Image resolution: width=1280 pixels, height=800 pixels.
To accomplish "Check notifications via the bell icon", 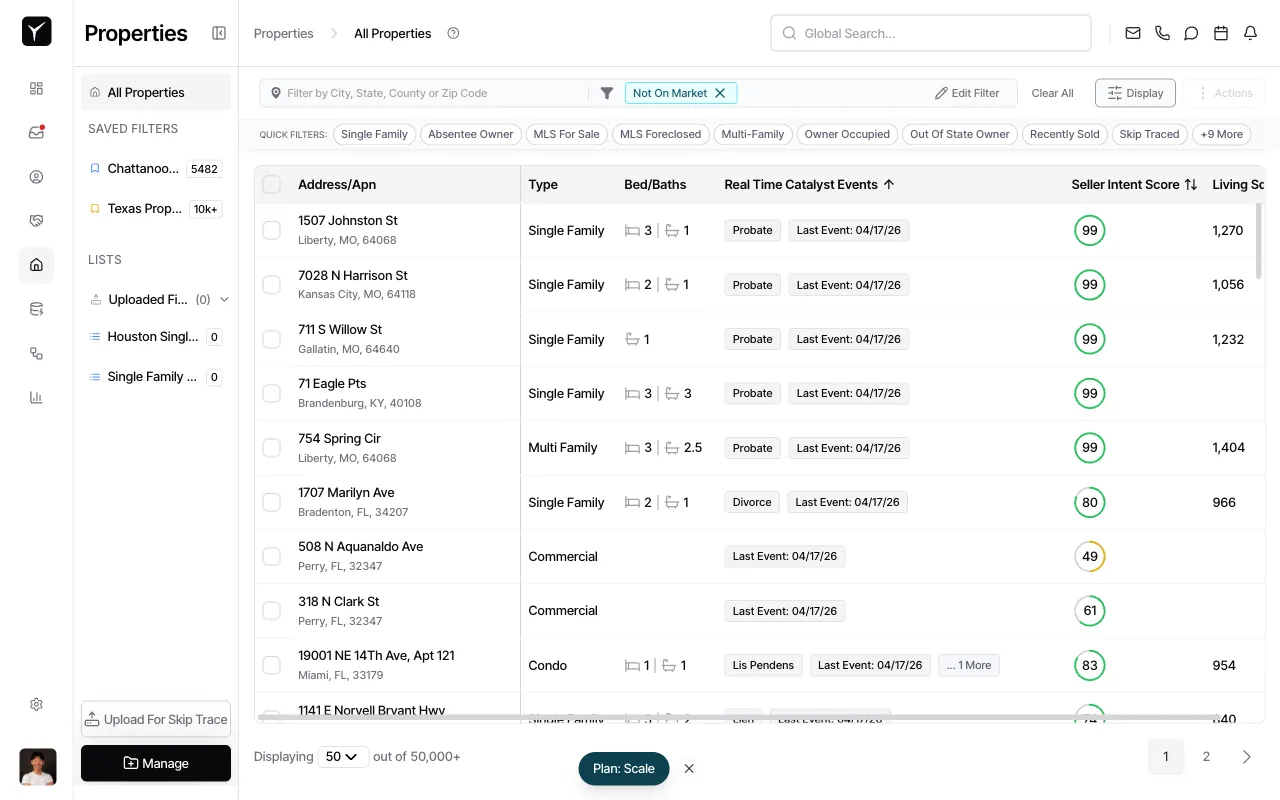I will [1250, 32].
